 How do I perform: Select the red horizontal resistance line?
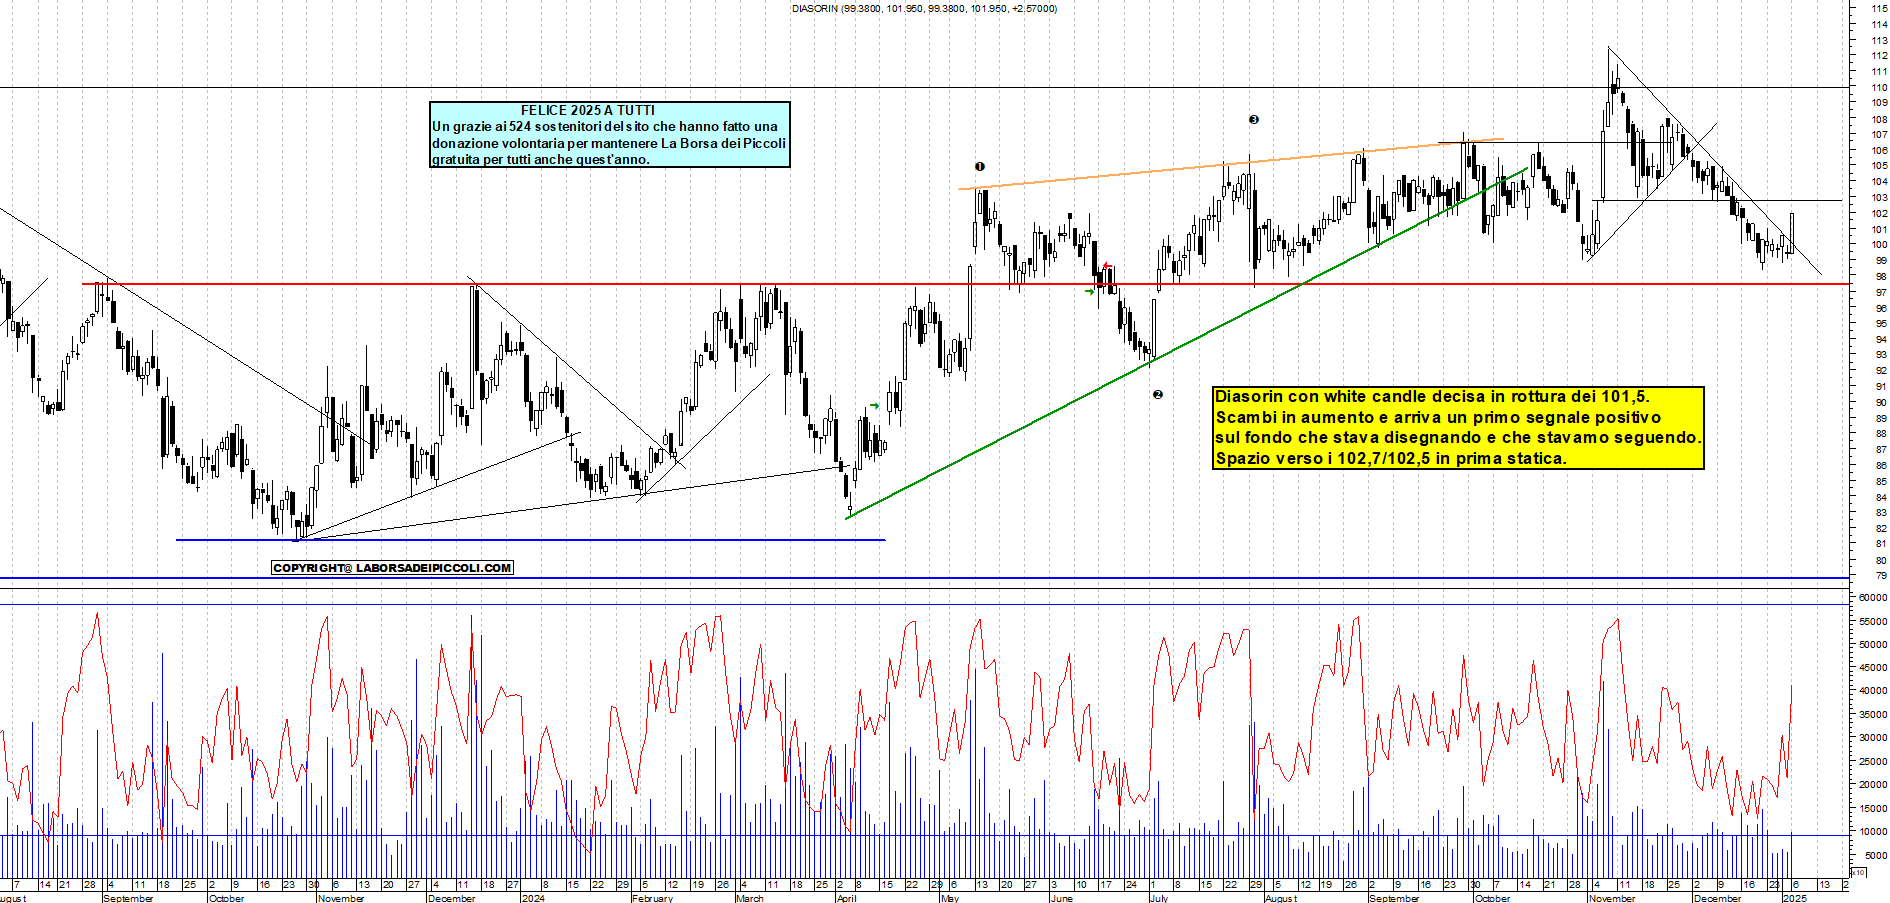[x=965, y=284]
